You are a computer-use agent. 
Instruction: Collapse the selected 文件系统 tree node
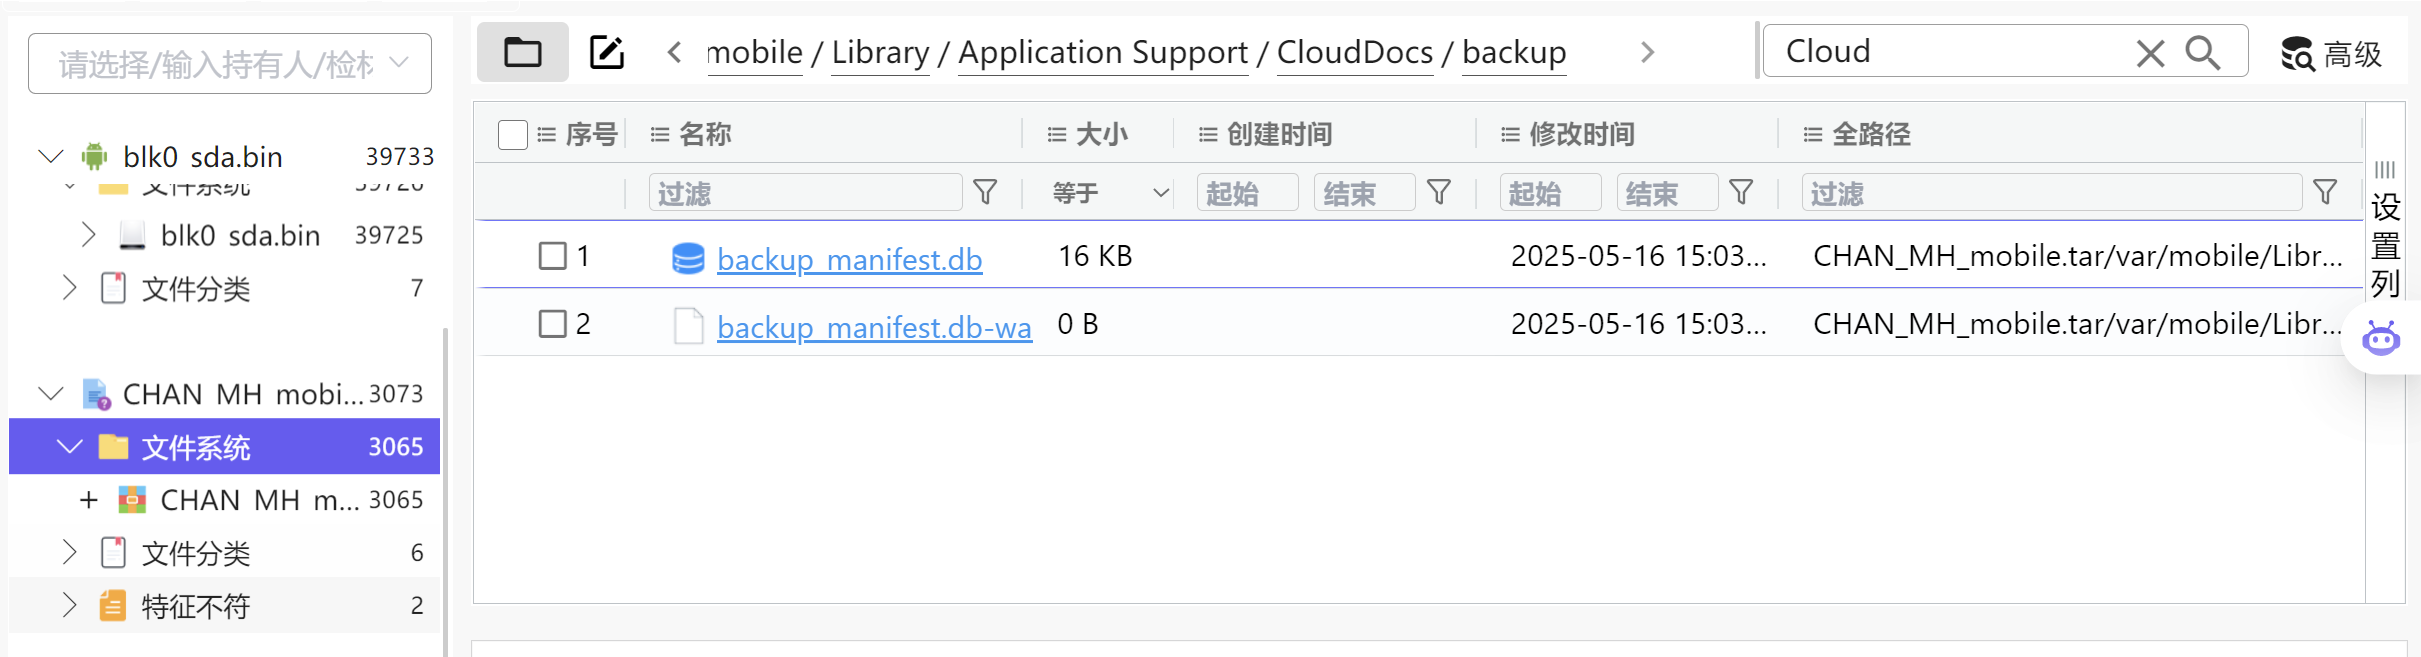point(69,446)
